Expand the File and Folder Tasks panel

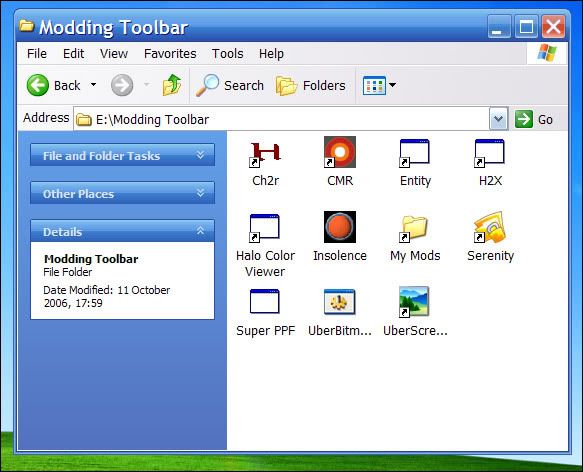(122, 155)
